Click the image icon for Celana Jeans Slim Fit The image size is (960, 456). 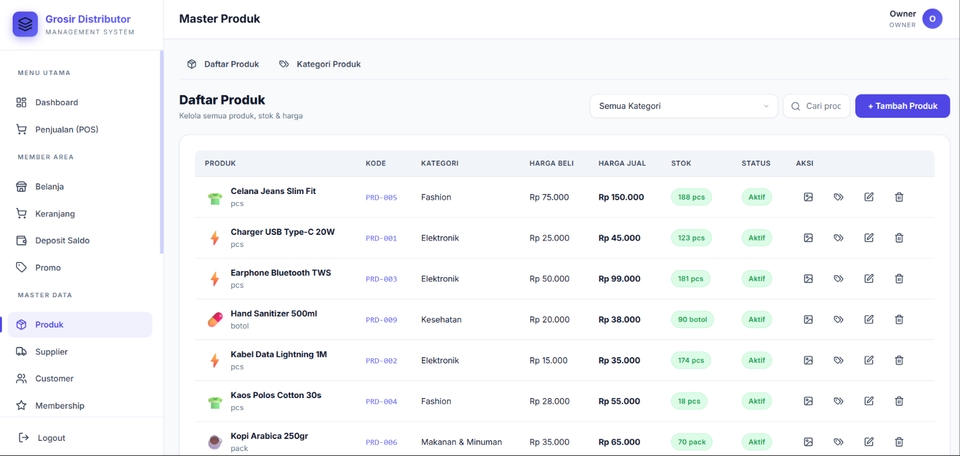(x=808, y=197)
